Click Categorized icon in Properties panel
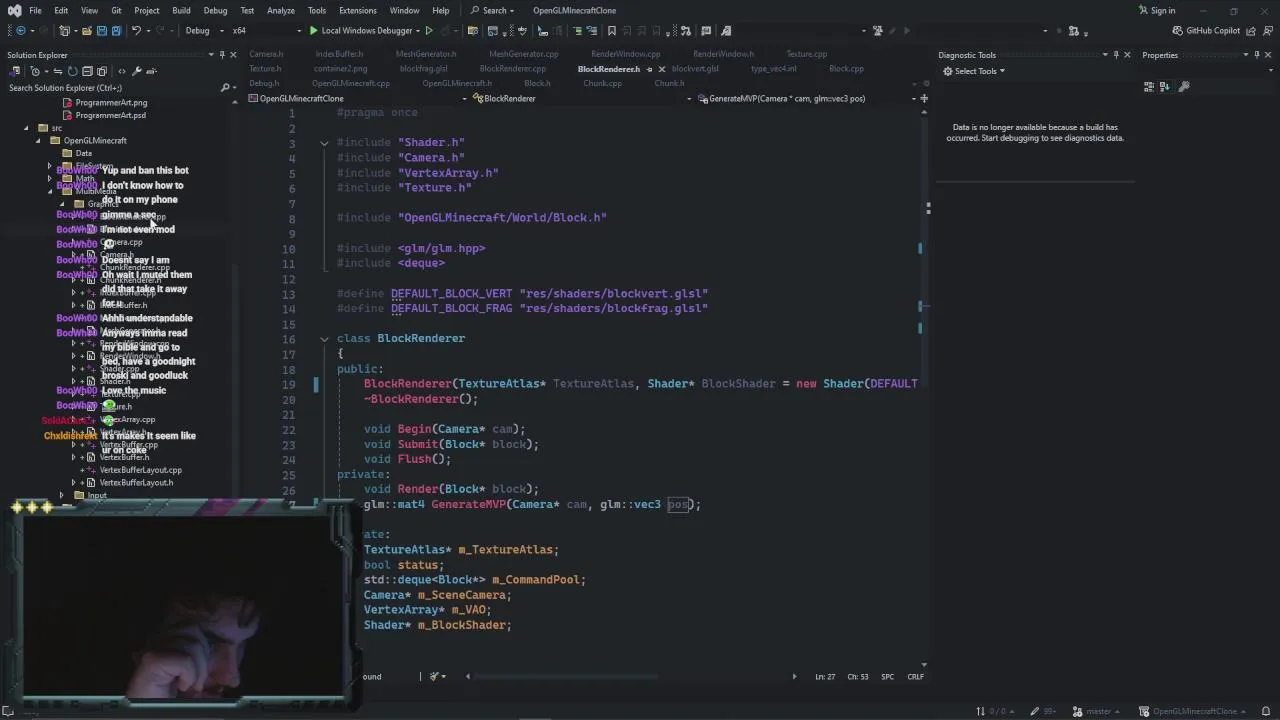The height and width of the screenshot is (720, 1280). click(x=1149, y=87)
